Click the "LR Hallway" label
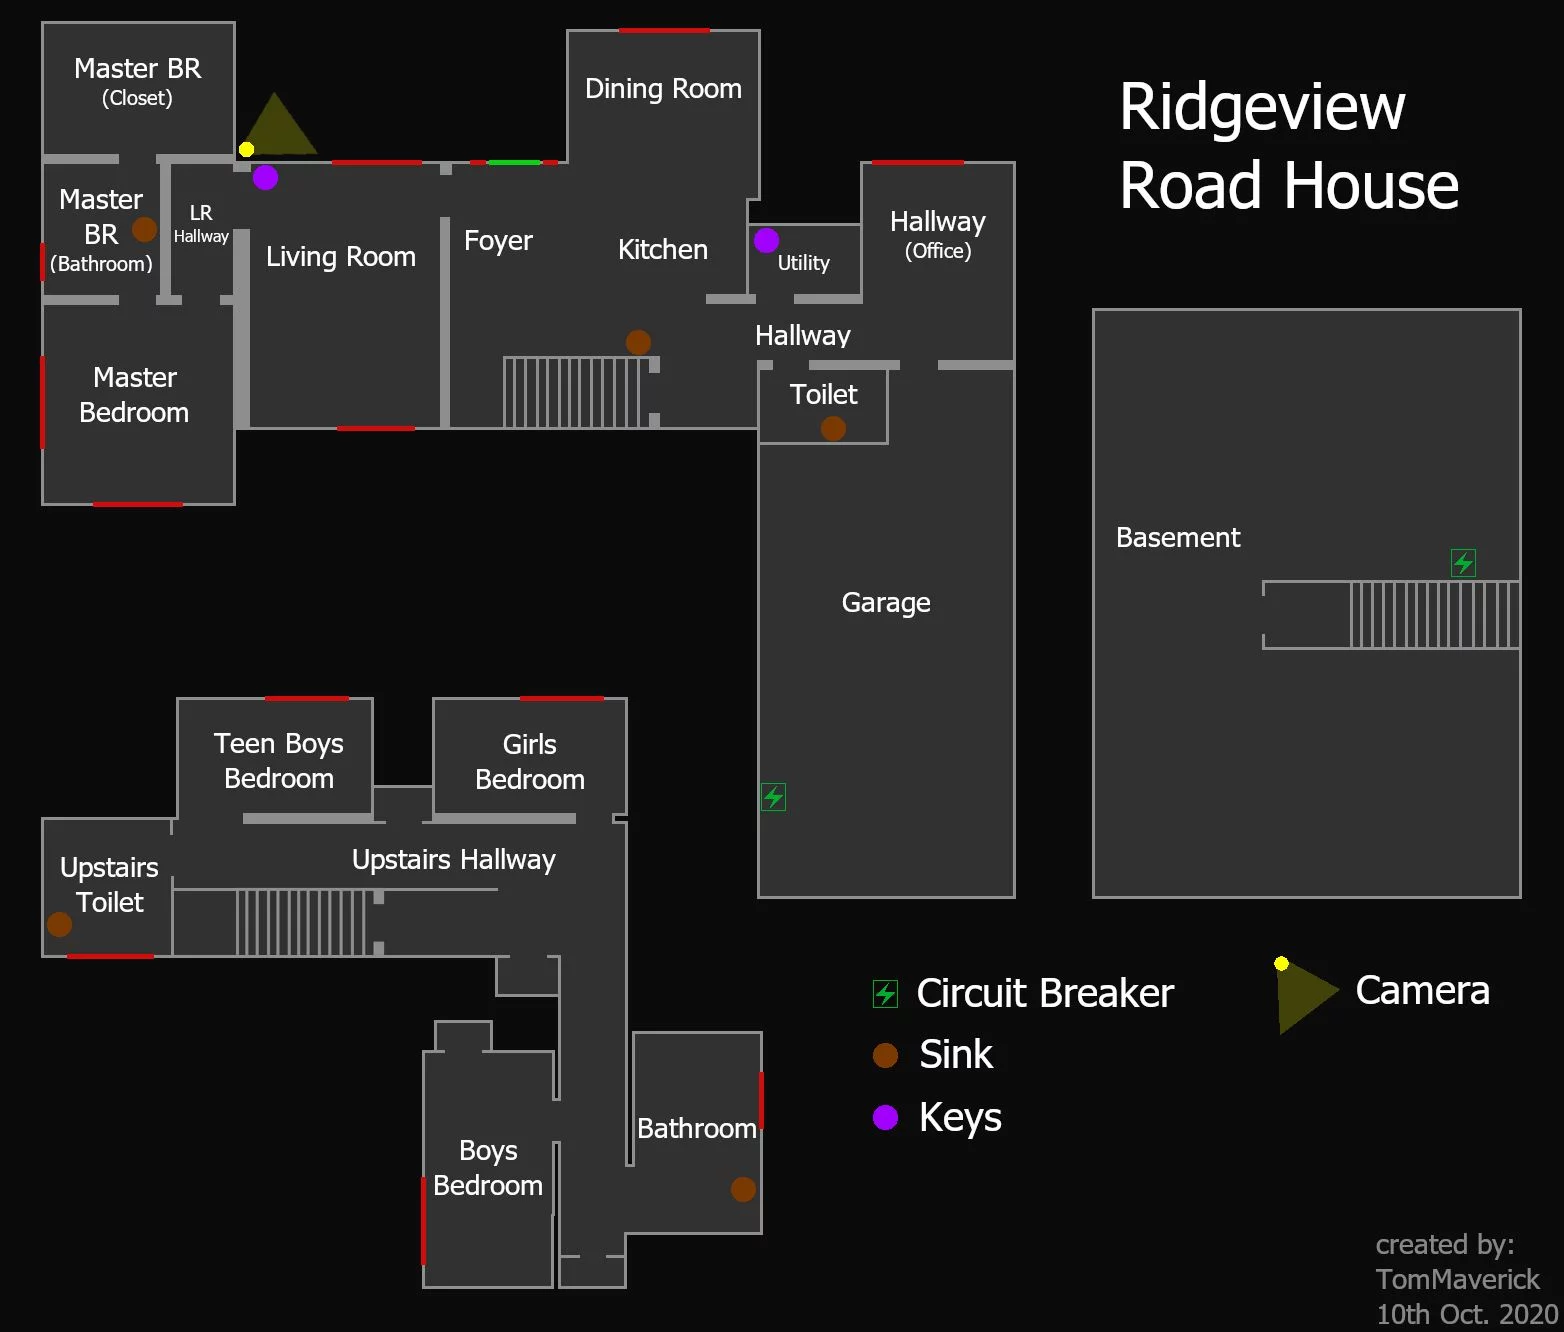Image resolution: width=1564 pixels, height=1332 pixels. point(201,224)
